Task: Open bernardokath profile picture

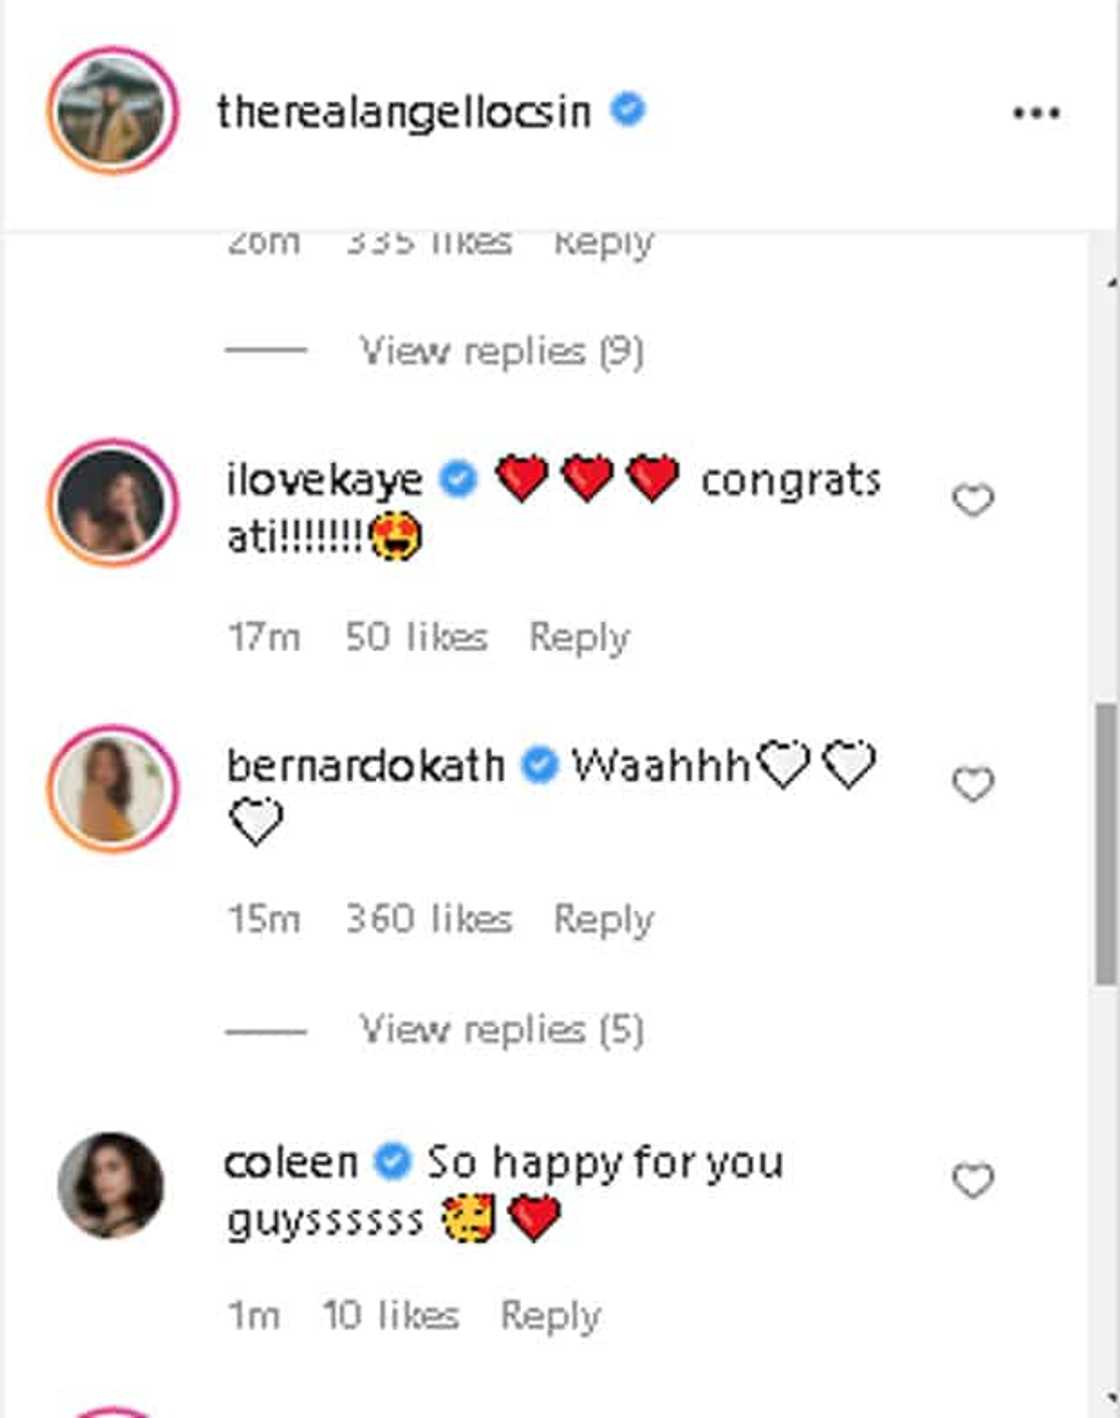Action: point(111,789)
